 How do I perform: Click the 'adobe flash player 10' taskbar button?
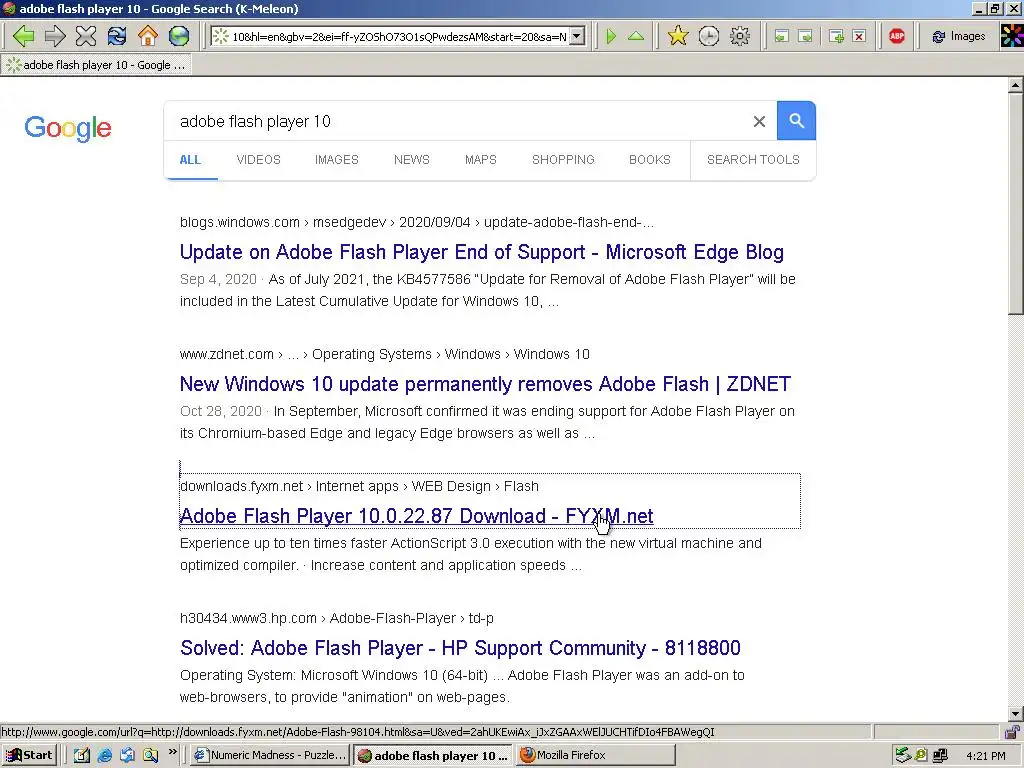433,756
